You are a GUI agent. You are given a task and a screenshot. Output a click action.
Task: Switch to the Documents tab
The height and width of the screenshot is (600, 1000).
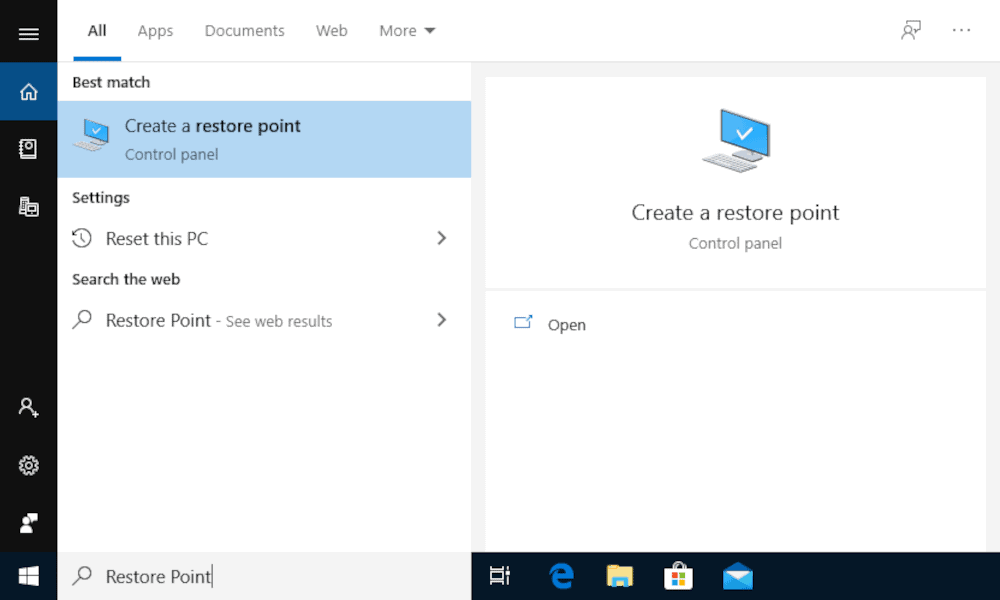244,31
